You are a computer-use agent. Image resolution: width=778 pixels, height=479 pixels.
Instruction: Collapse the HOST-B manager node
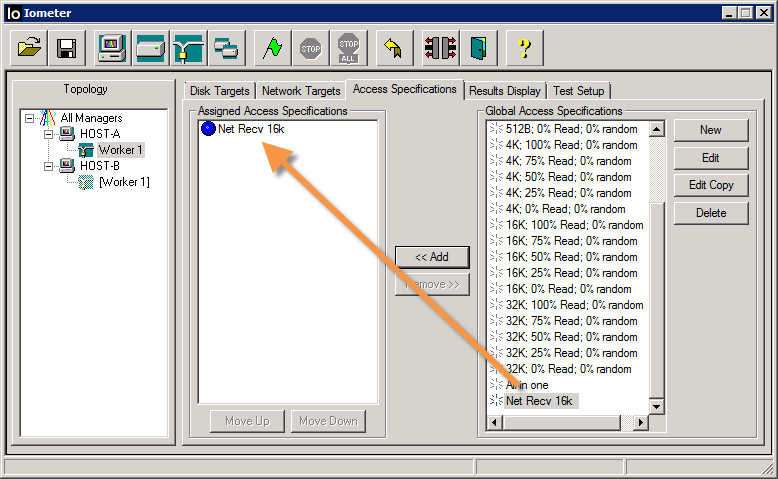click(x=48, y=166)
